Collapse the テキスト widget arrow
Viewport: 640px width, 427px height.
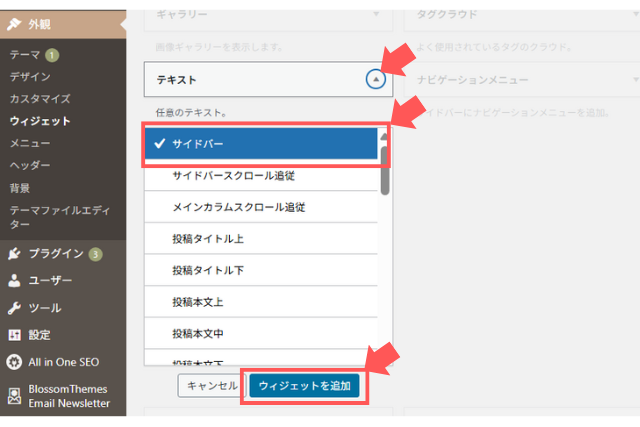pyautogui.click(x=374, y=79)
